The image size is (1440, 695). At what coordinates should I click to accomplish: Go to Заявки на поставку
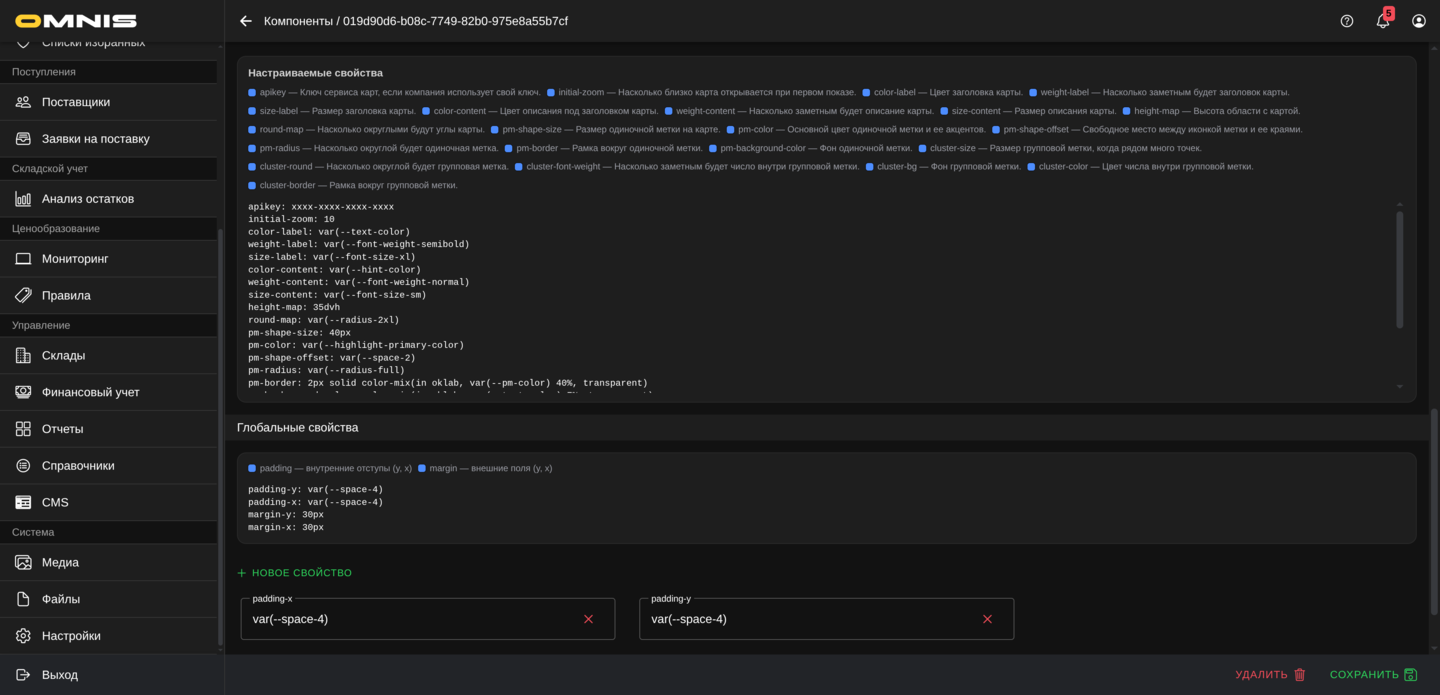[x=95, y=139]
